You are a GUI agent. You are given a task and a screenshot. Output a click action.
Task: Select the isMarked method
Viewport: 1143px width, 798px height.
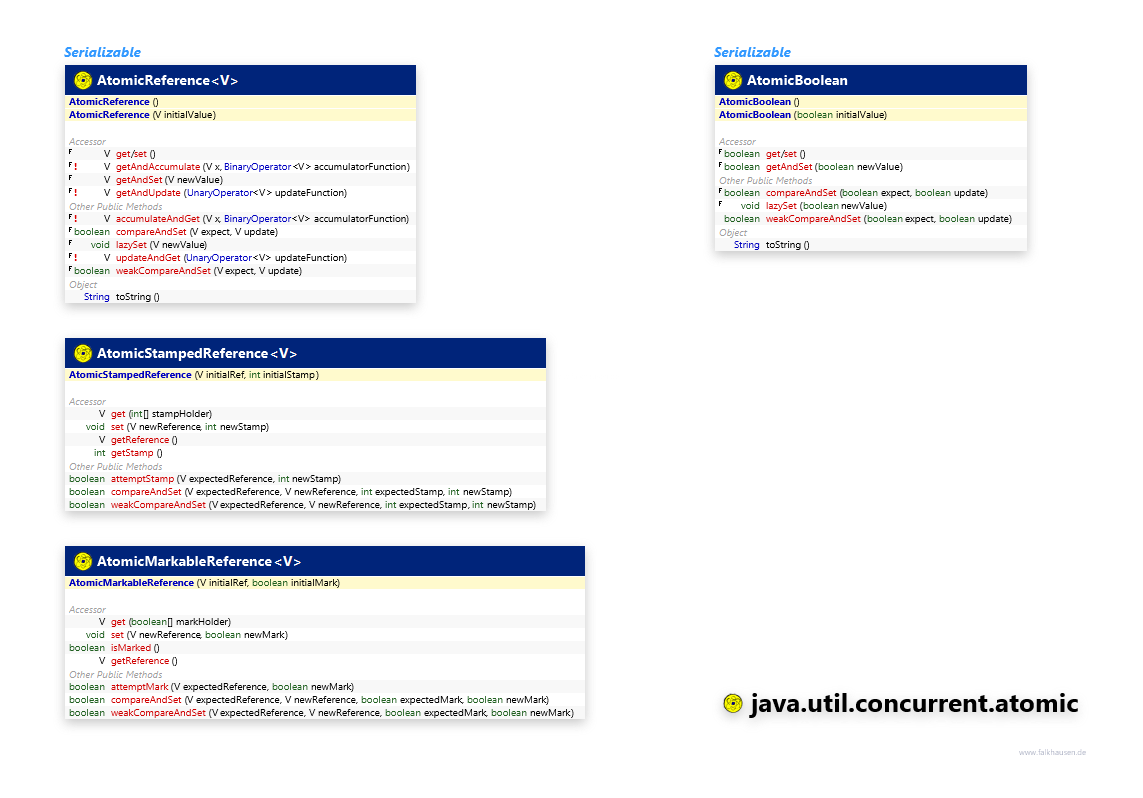[129, 648]
